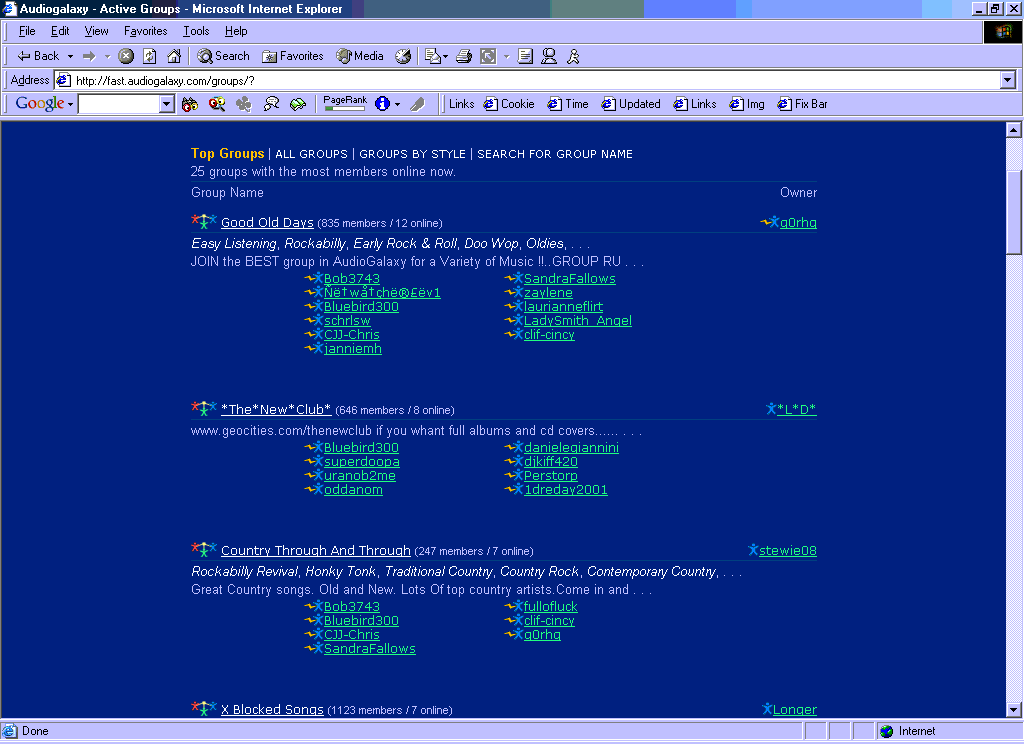Open the Google search box history dropdown
Image resolution: width=1024 pixels, height=744 pixels.
pyautogui.click(x=167, y=104)
